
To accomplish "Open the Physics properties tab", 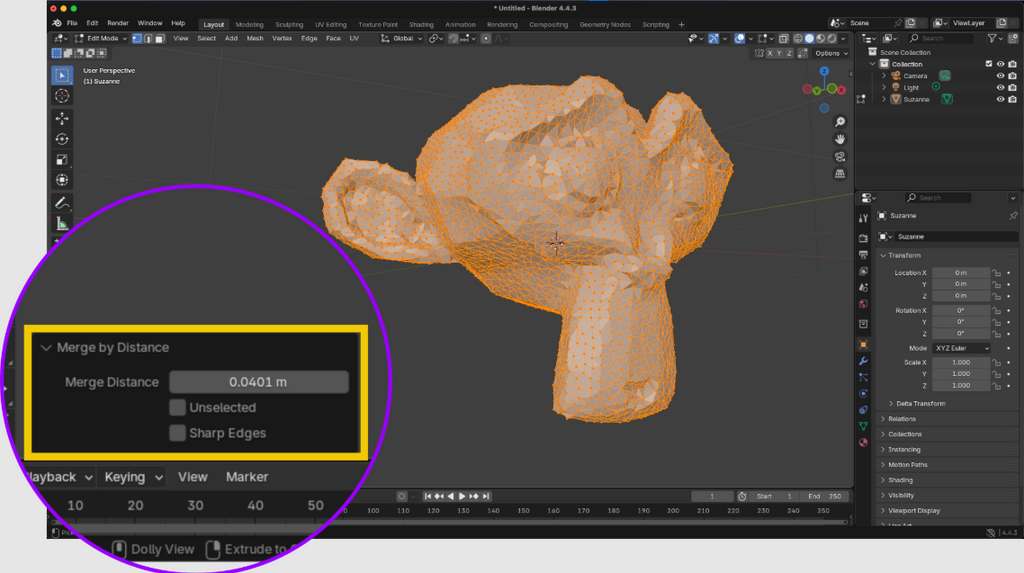I will 863,393.
